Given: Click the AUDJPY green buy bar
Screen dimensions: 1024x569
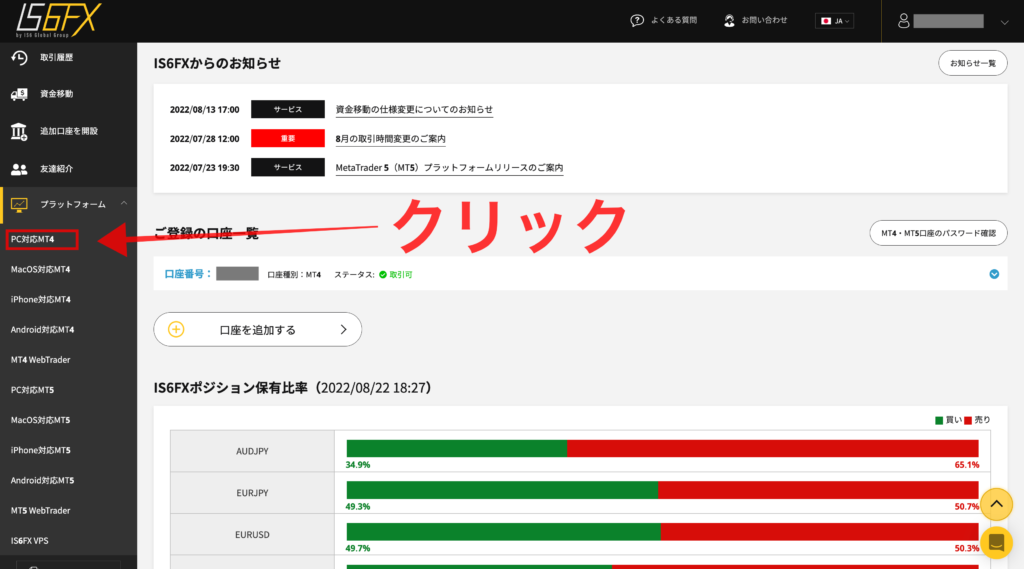Looking at the screenshot, I should 456,448.
